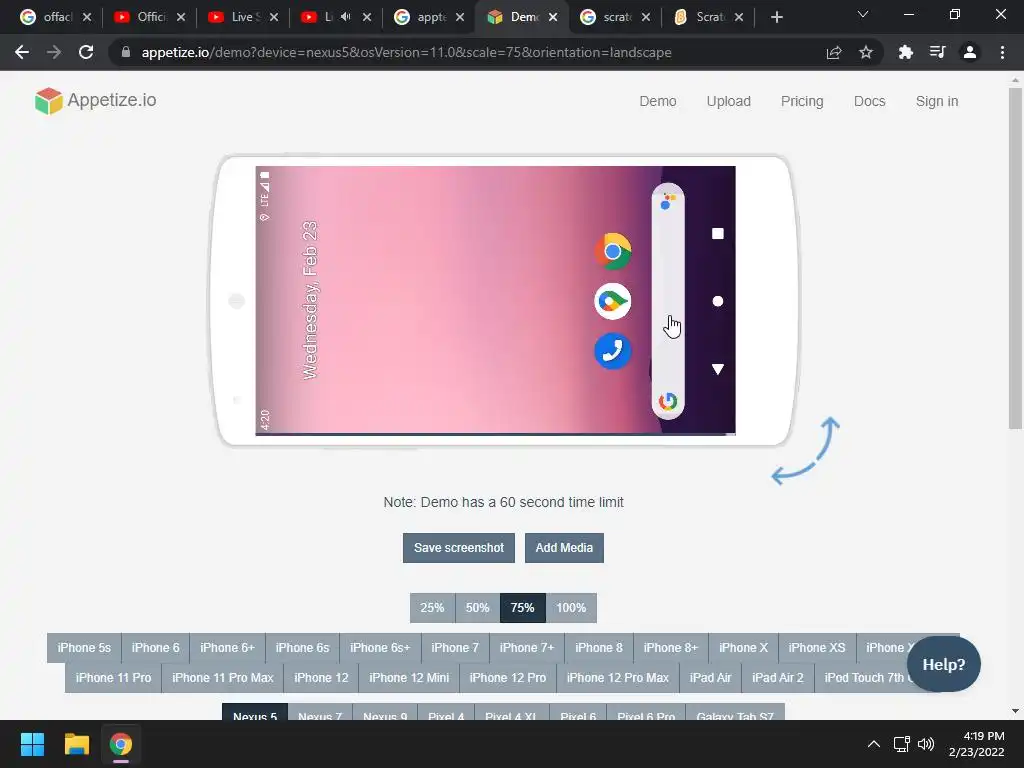Viewport: 1024px width, 768px height.
Task: Open the browser extensions puzzle icon
Action: click(x=905, y=52)
